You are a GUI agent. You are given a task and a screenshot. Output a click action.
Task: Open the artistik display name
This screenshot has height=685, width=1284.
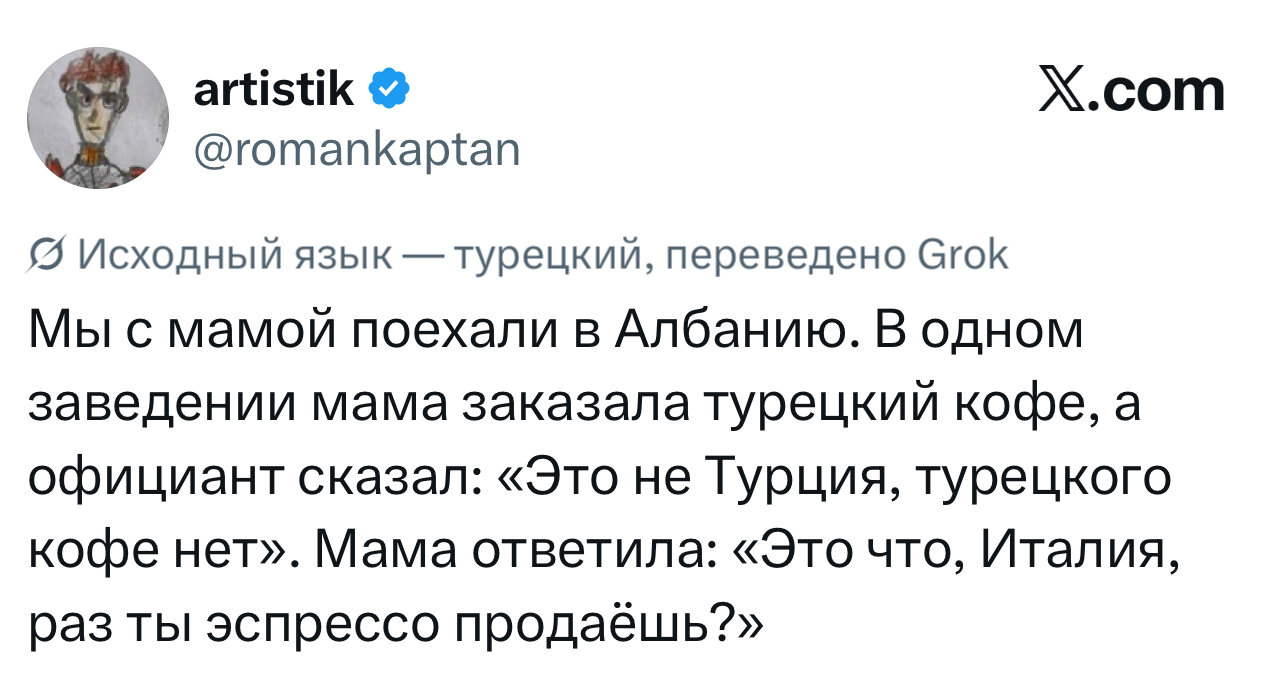coord(273,91)
